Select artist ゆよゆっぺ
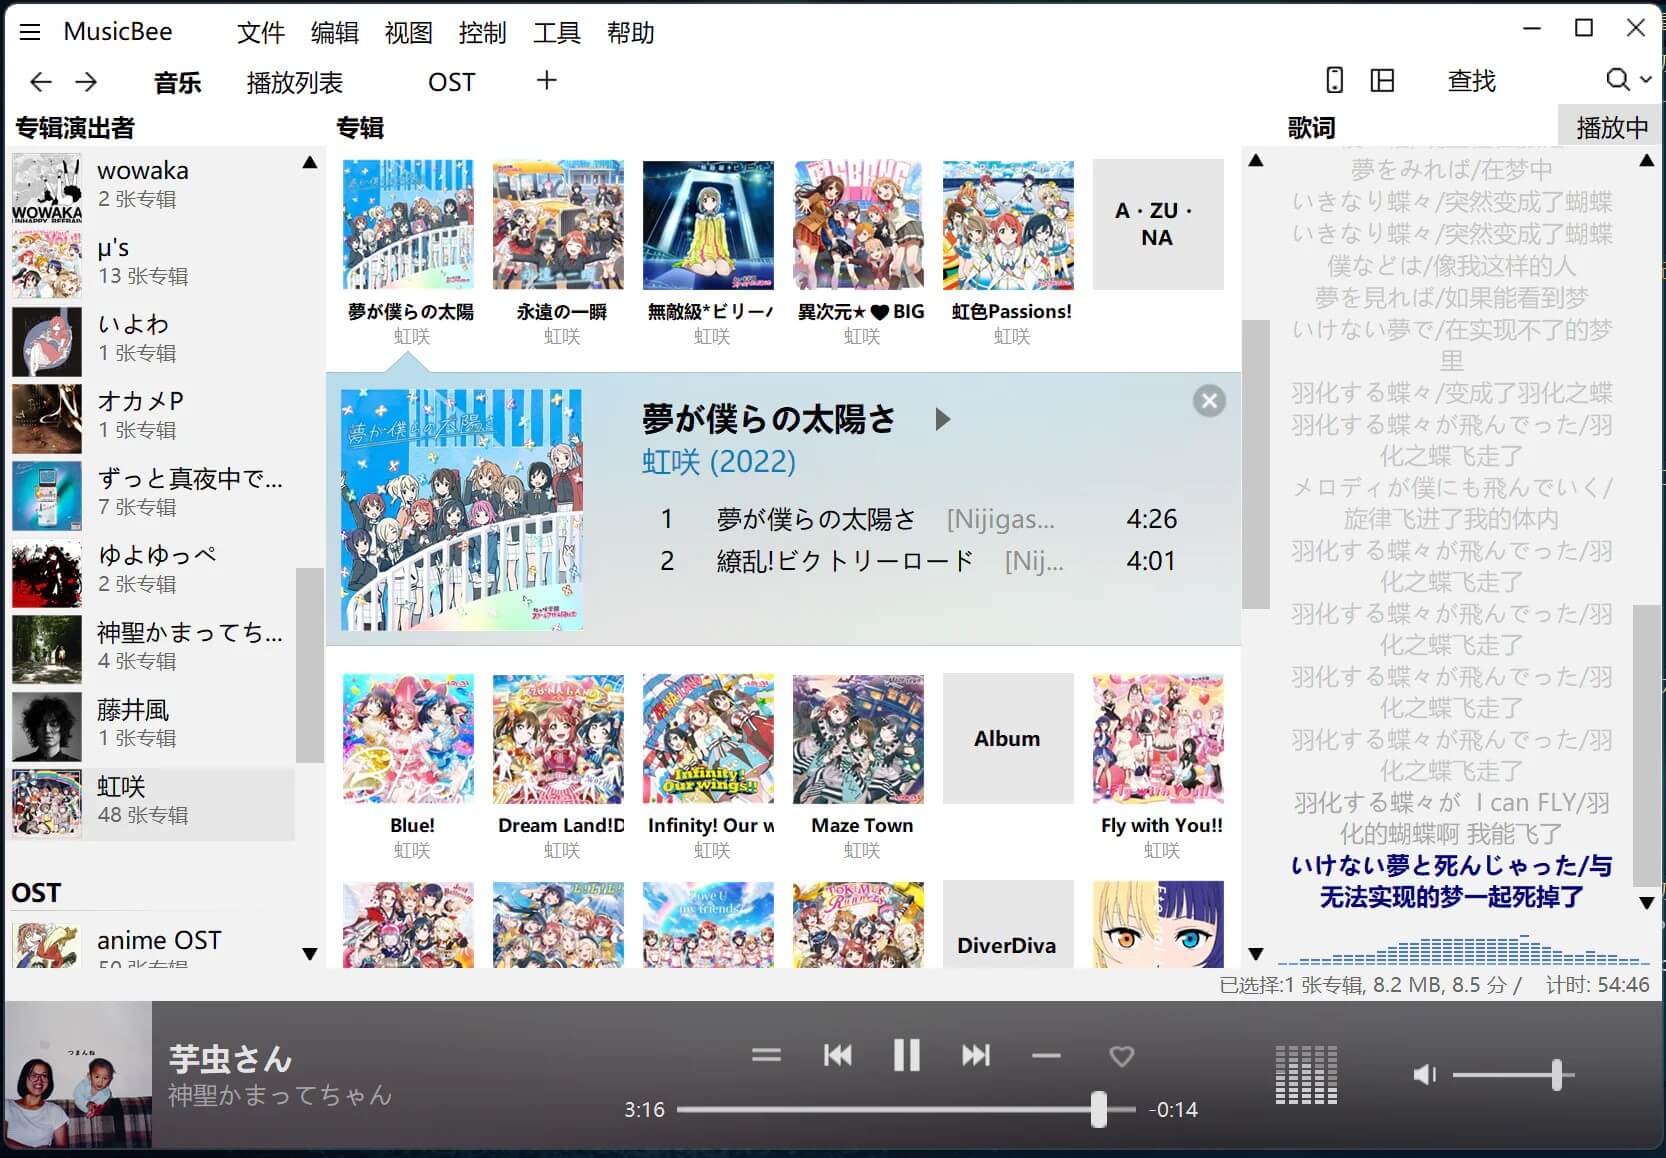1666x1158 pixels. pyautogui.click(x=153, y=571)
